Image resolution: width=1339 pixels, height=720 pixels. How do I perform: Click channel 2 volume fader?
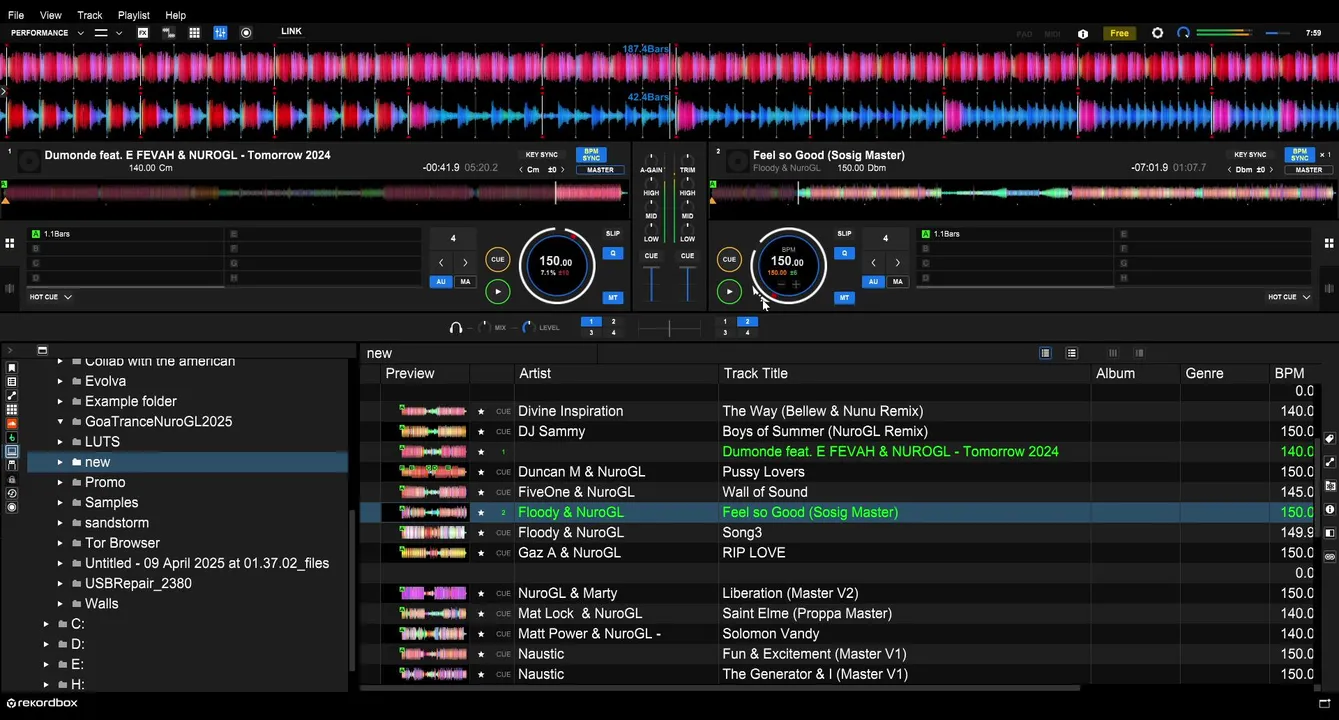(687, 284)
